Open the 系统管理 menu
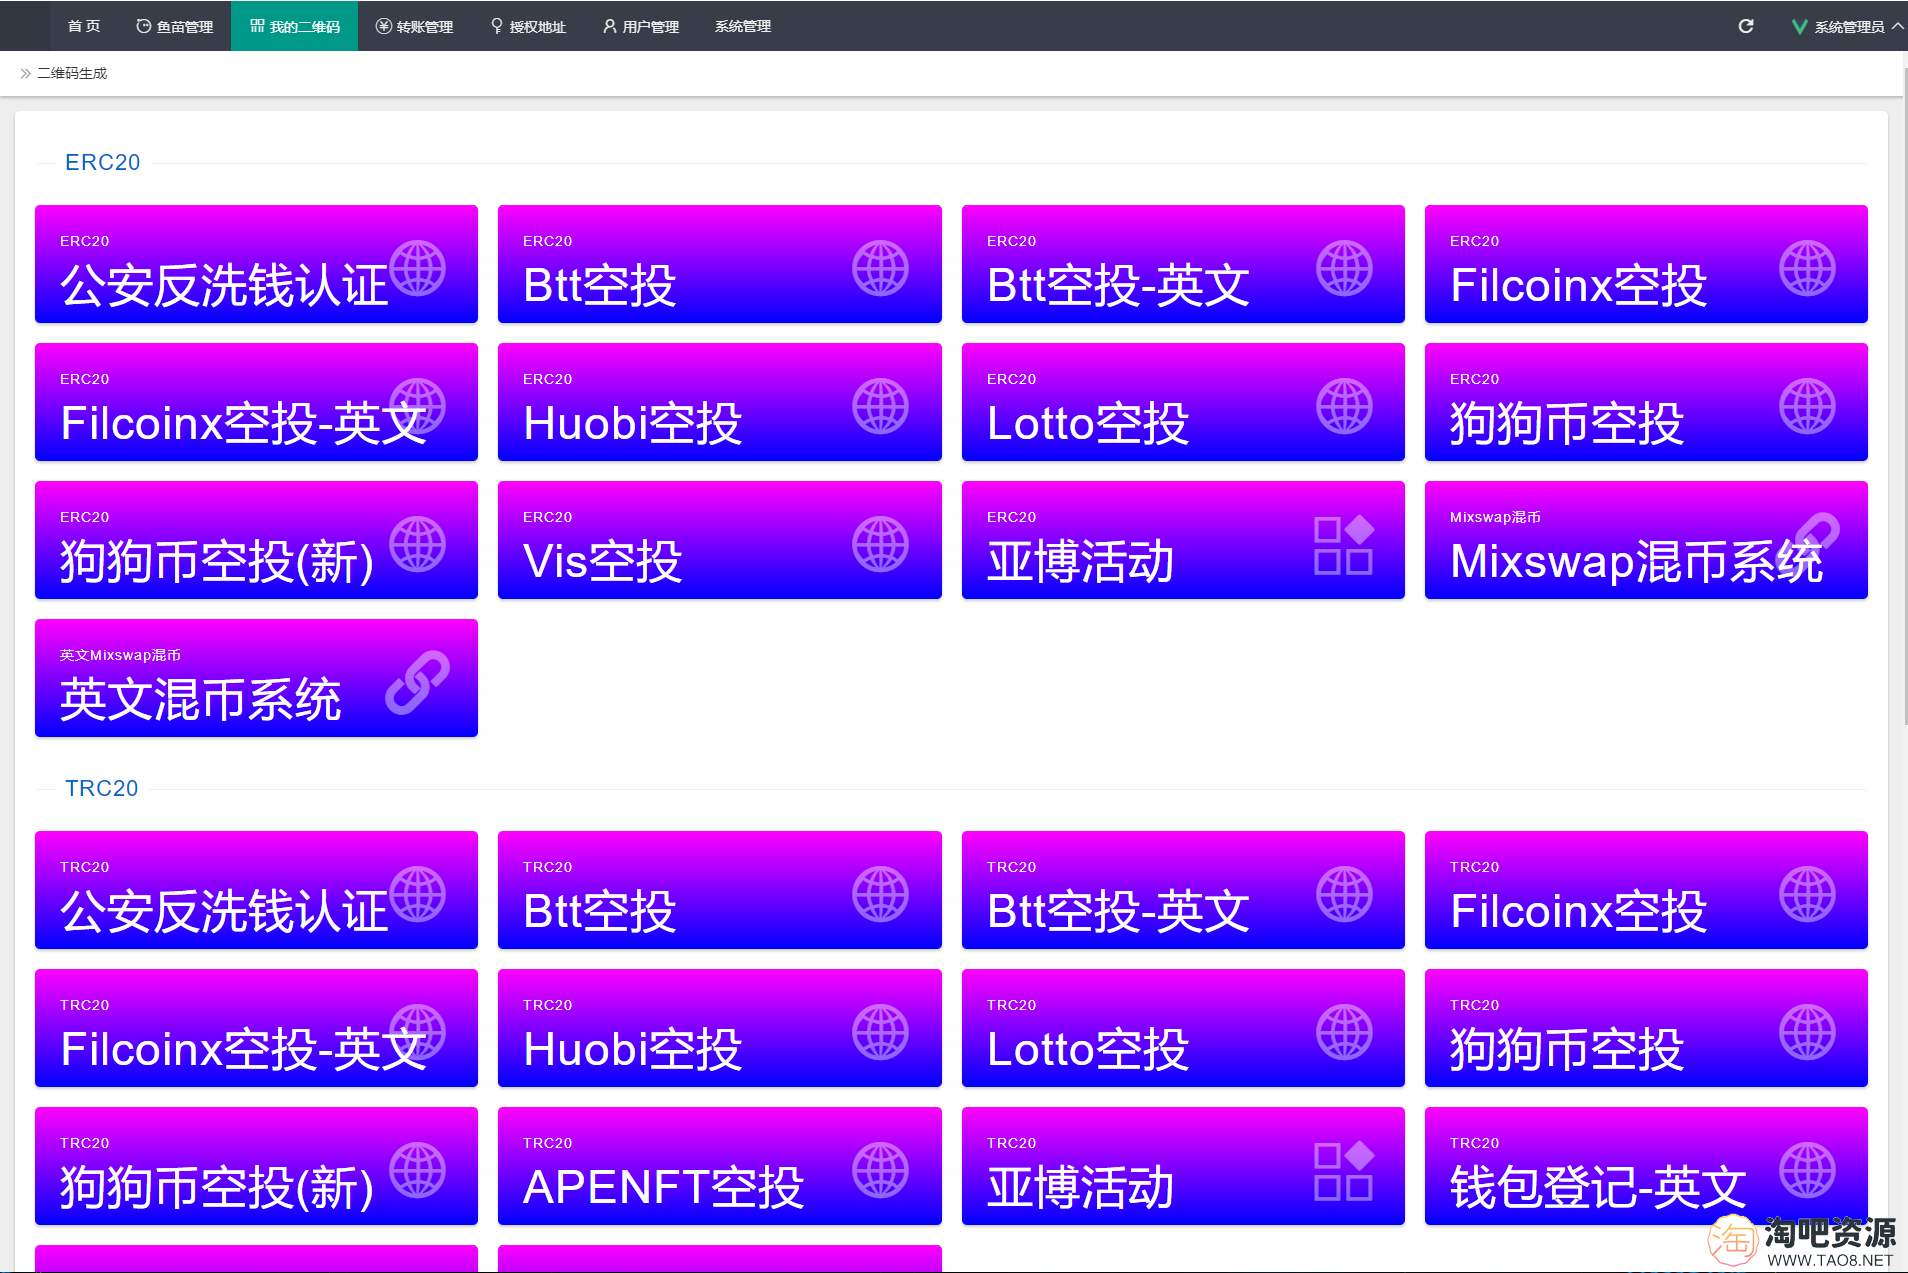Image resolution: width=1908 pixels, height=1273 pixels. 743,26
